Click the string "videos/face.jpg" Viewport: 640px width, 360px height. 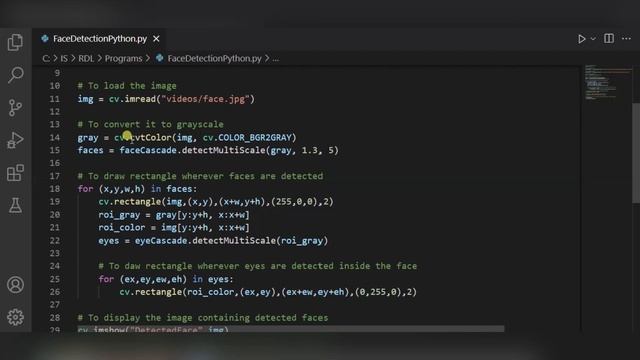point(205,99)
